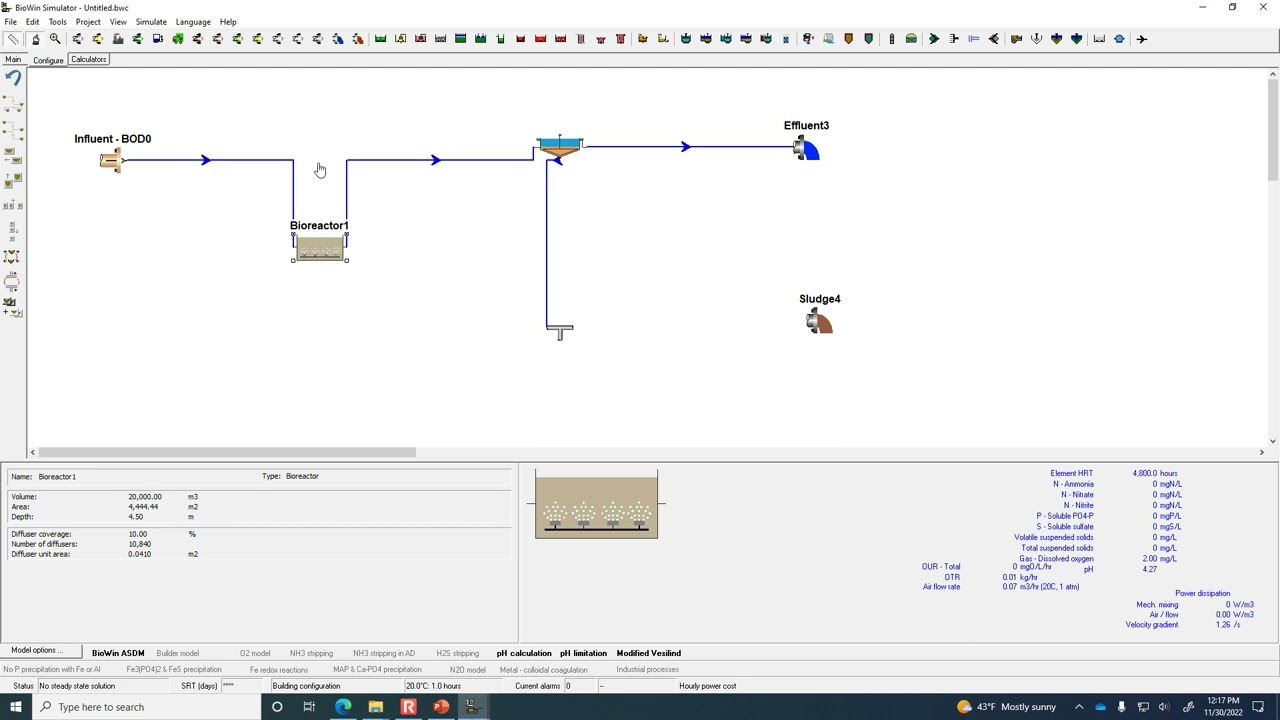Open the Edit menu
The image size is (1280, 720).
tap(33, 22)
